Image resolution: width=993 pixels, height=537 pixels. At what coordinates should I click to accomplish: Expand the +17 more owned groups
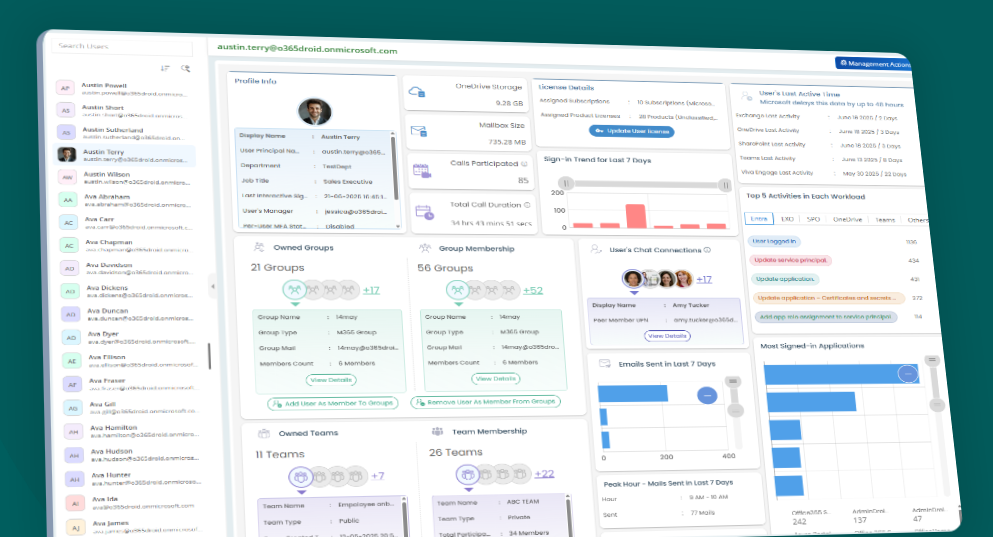[x=370, y=290]
